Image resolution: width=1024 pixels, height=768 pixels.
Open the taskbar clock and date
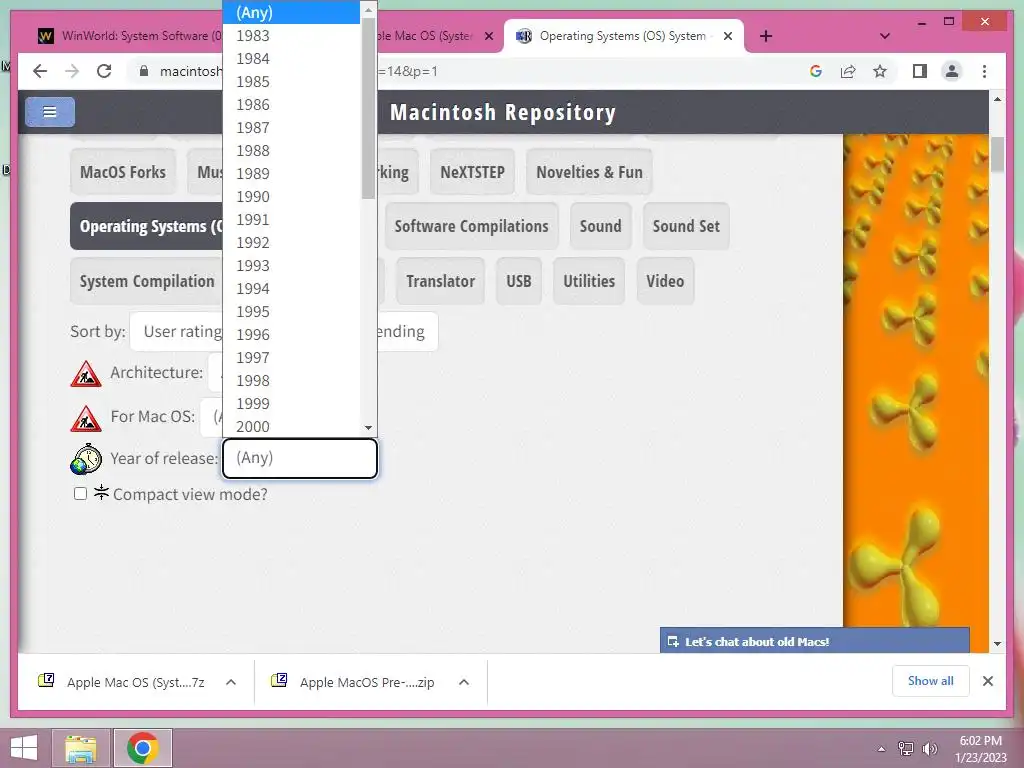tap(980, 748)
